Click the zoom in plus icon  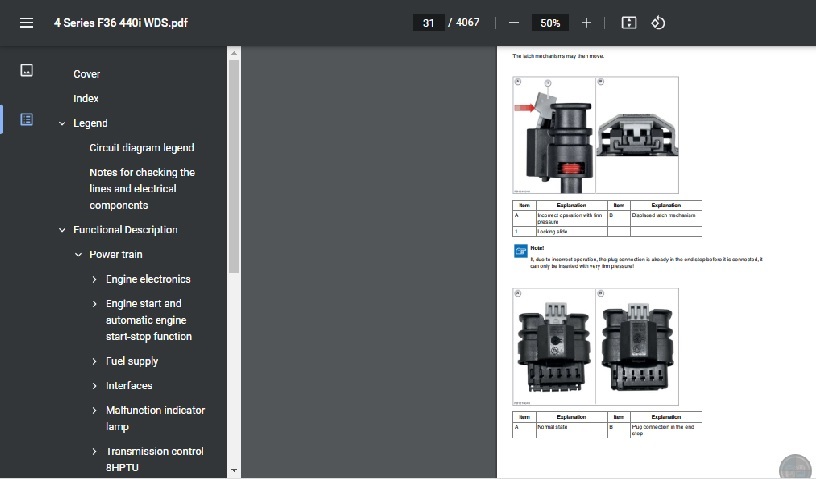pos(586,23)
